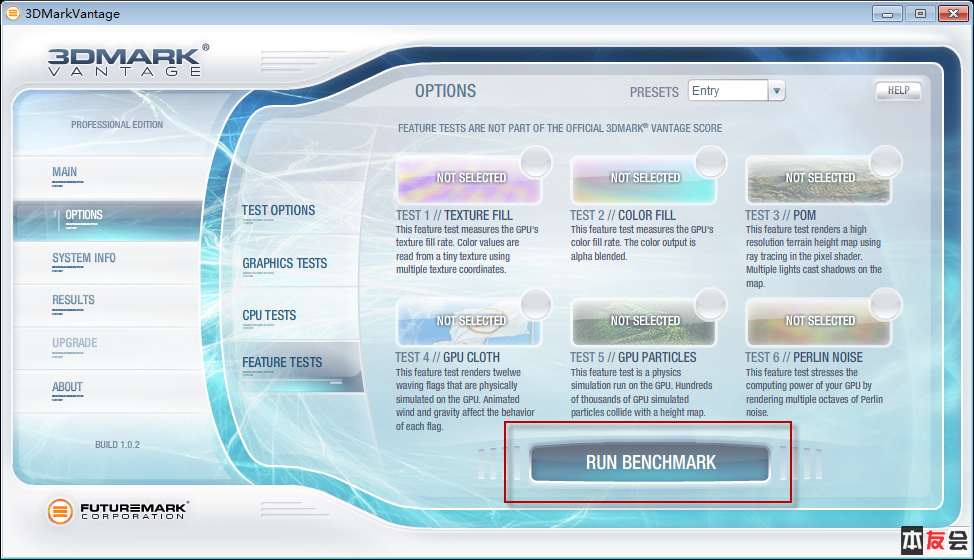
Task: Close the 3DMarkVantage window
Action: coord(953,13)
